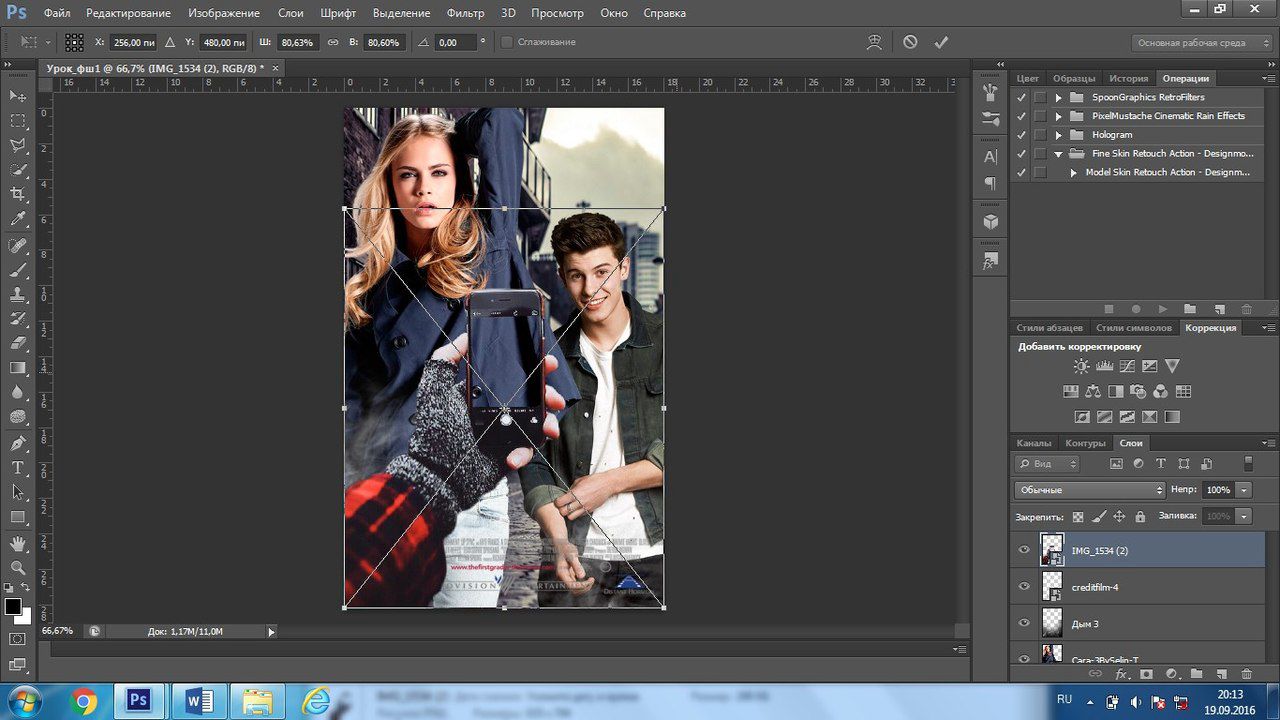Image resolution: width=1280 pixels, height=720 pixels.
Task: Select the Eyedropper tool
Action: click(18, 219)
